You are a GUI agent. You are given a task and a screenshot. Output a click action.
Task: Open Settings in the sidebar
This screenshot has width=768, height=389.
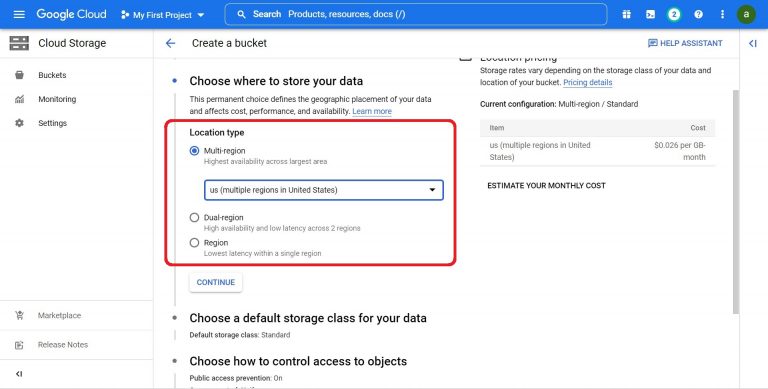point(52,123)
